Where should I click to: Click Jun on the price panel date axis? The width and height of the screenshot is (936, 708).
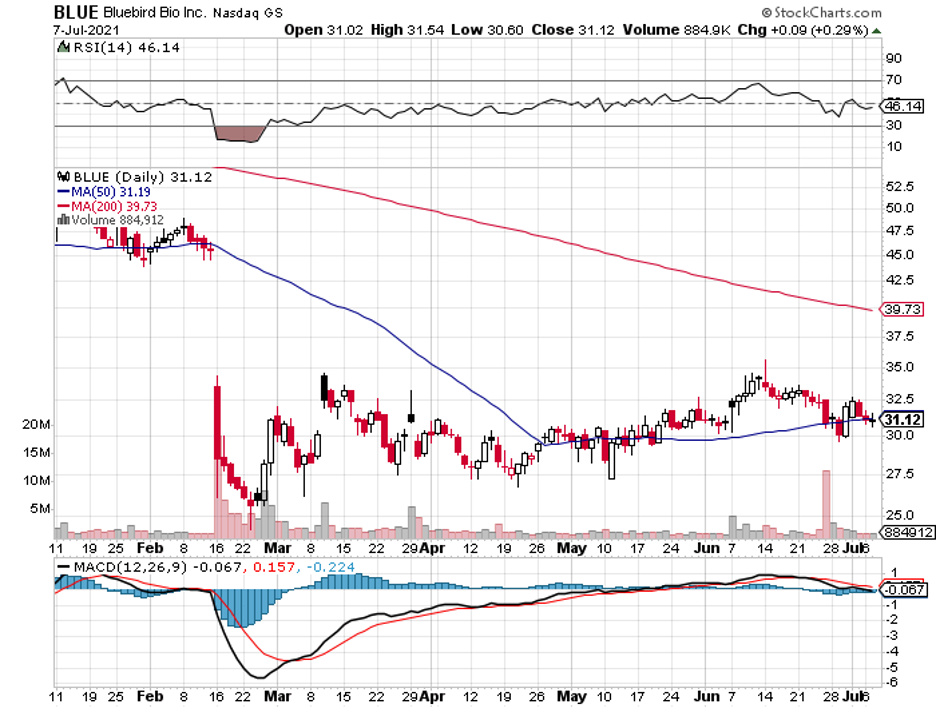tap(707, 548)
